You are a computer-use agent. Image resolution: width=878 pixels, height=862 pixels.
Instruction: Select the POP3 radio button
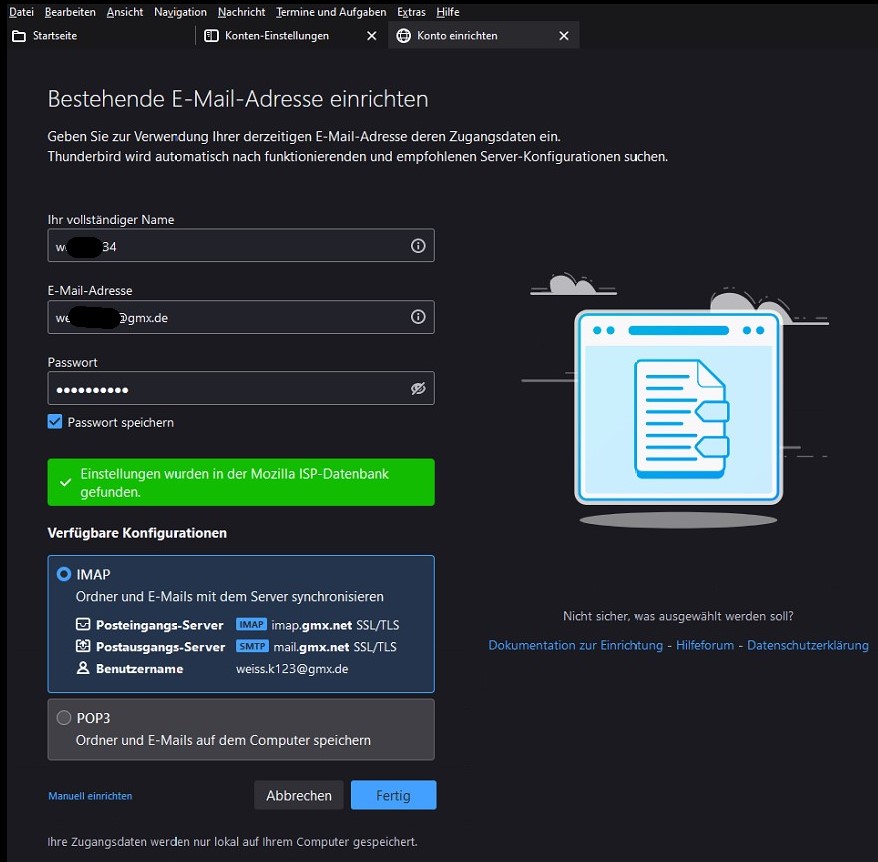64,717
